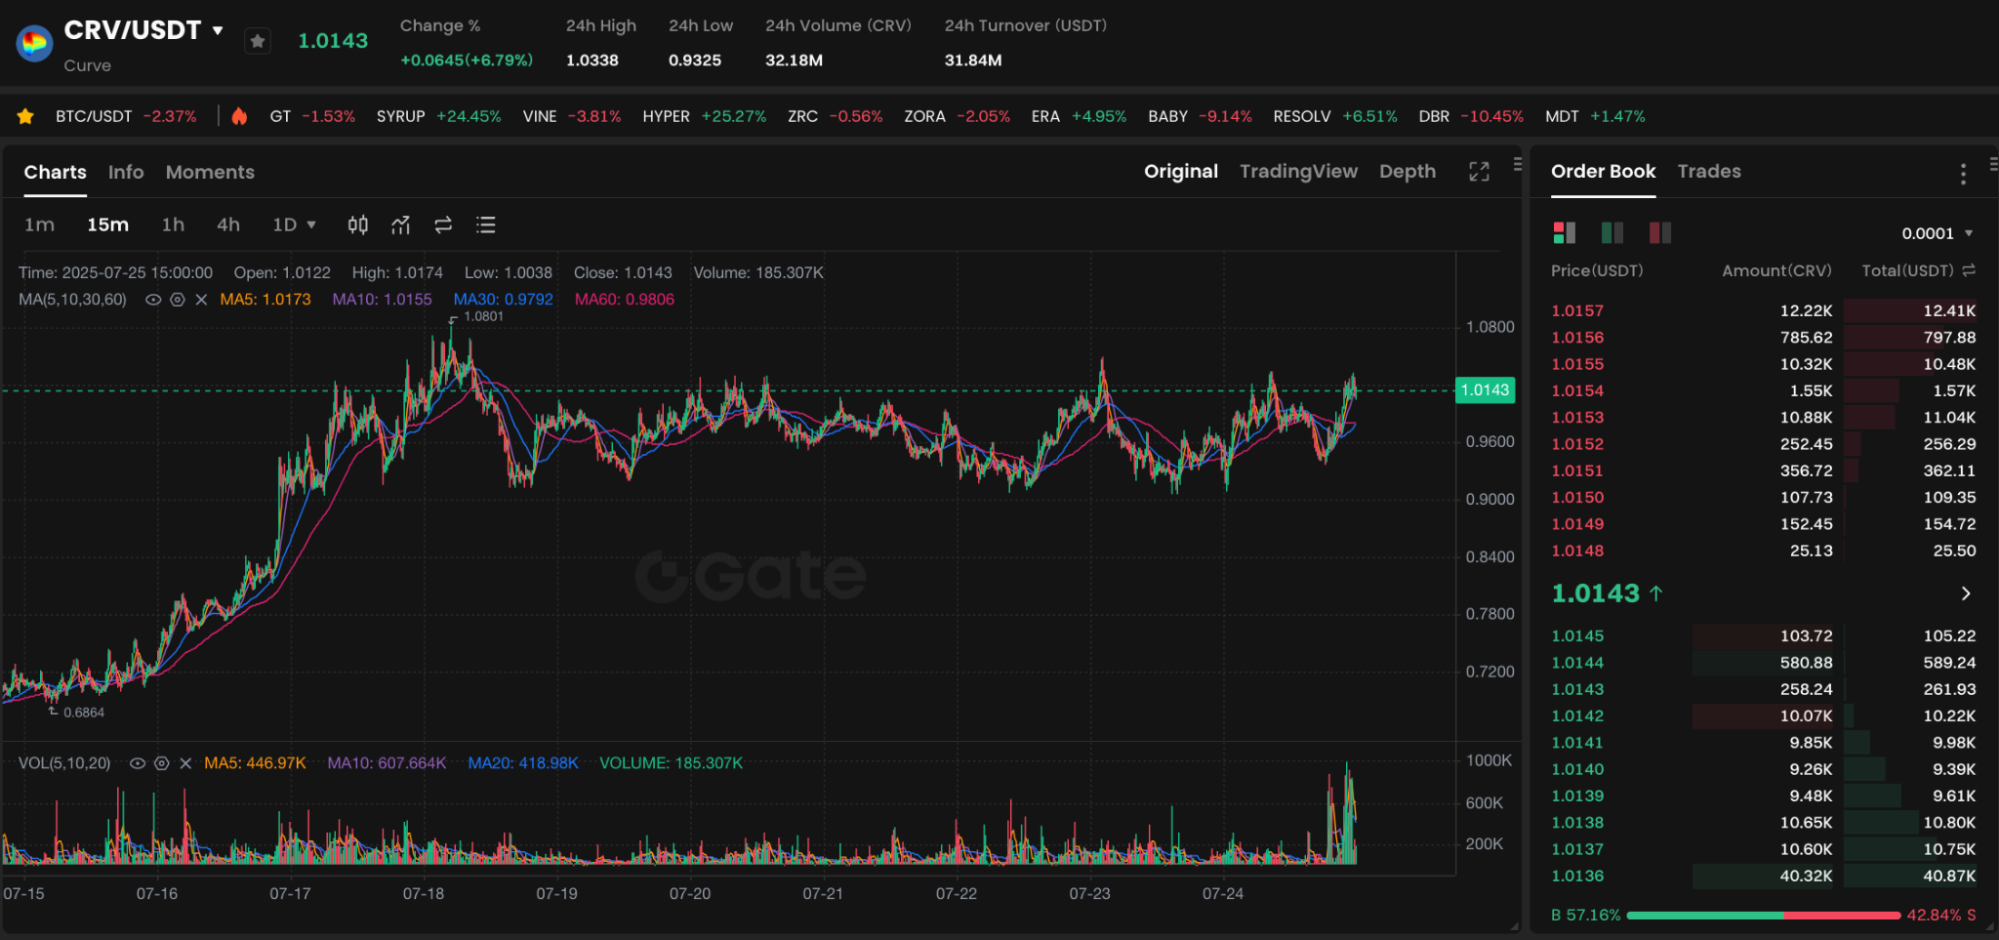Select the 1h timeframe

pyautogui.click(x=173, y=225)
